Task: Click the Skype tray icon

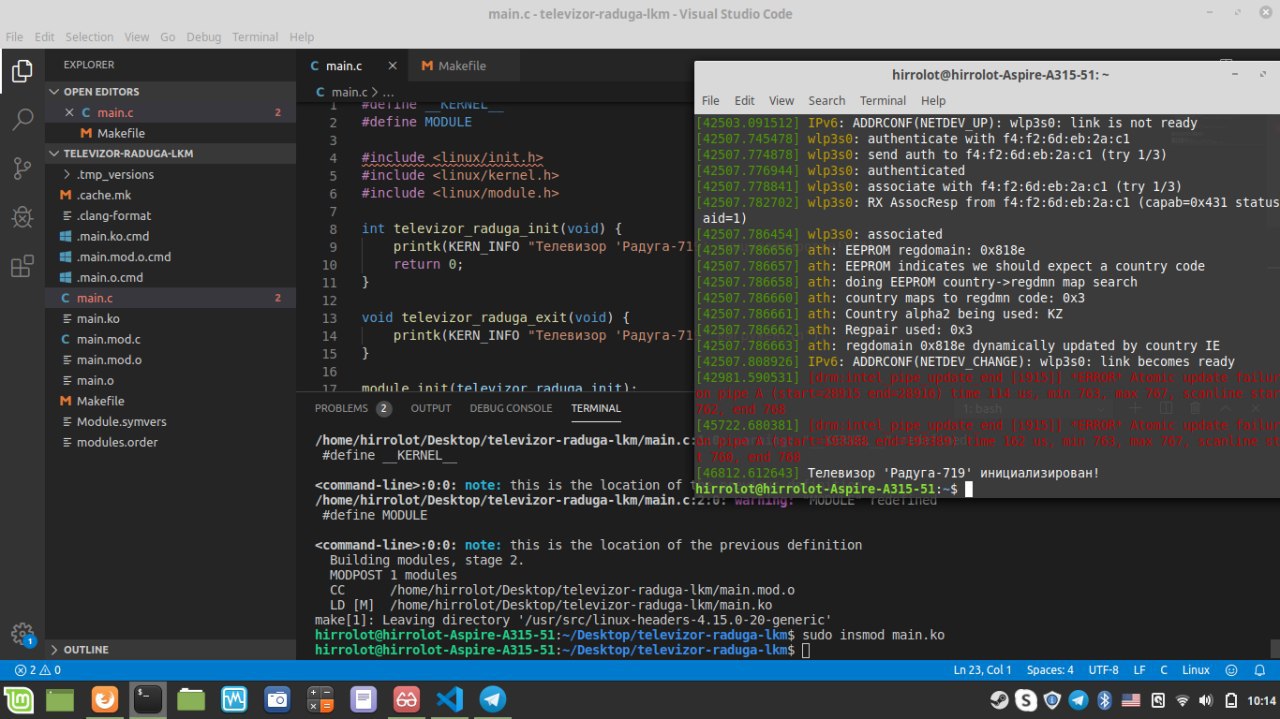Action: [x=1027, y=700]
